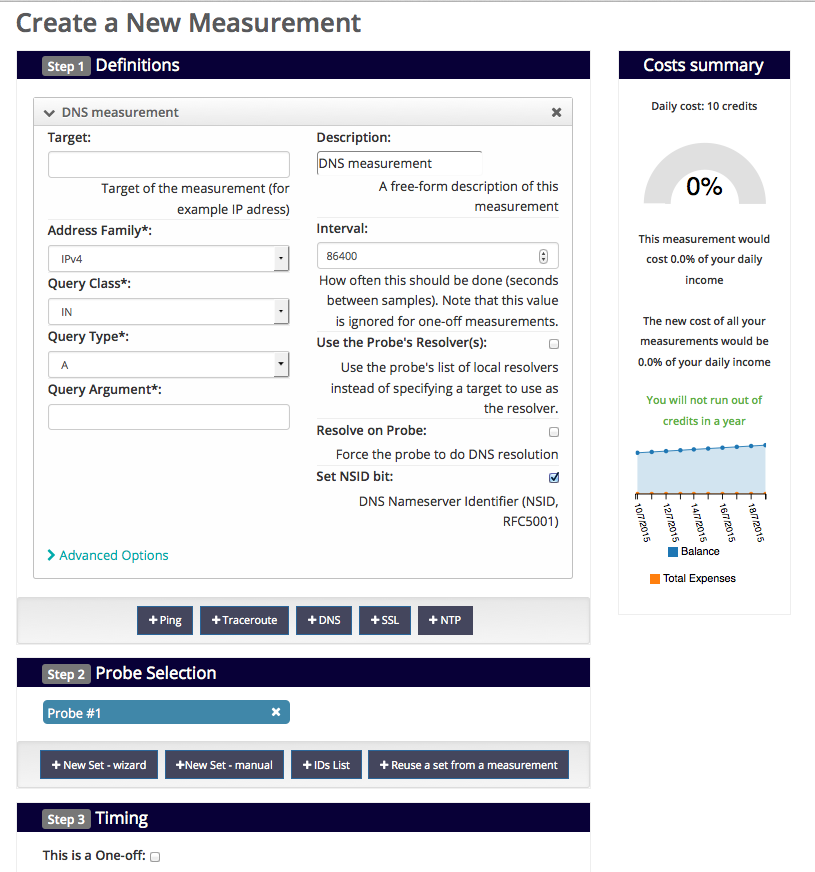The height and width of the screenshot is (872, 815).
Task: Expand Advanced Options
Action: [x=108, y=555]
